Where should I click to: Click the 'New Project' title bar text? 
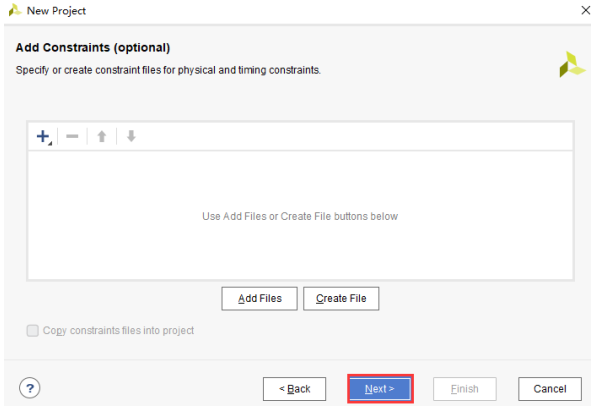pyautogui.click(x=56, y=10)
